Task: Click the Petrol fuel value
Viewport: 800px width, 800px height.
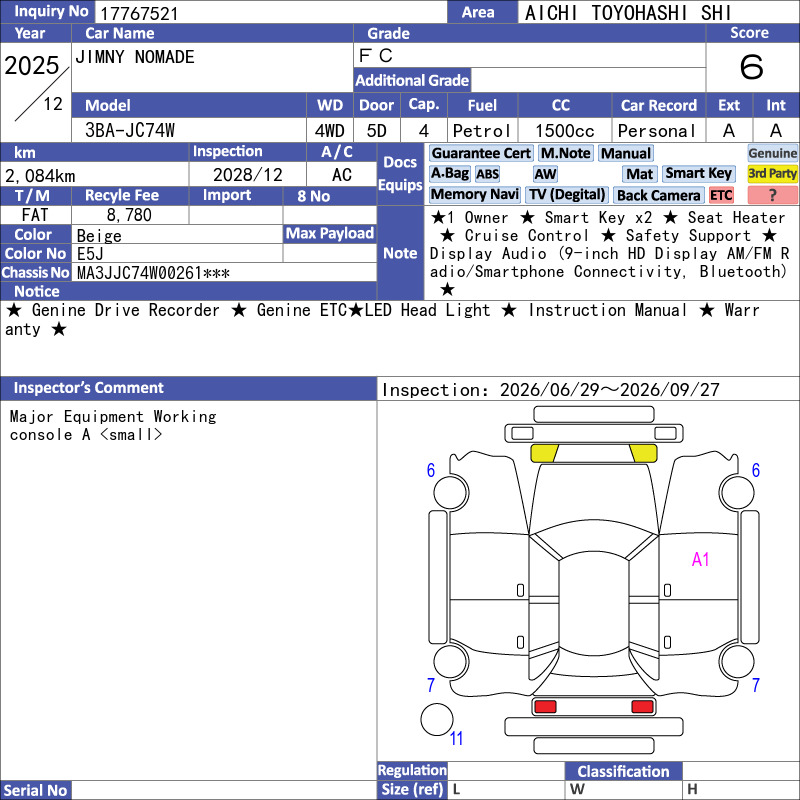Action: click(x=482, y=131)
